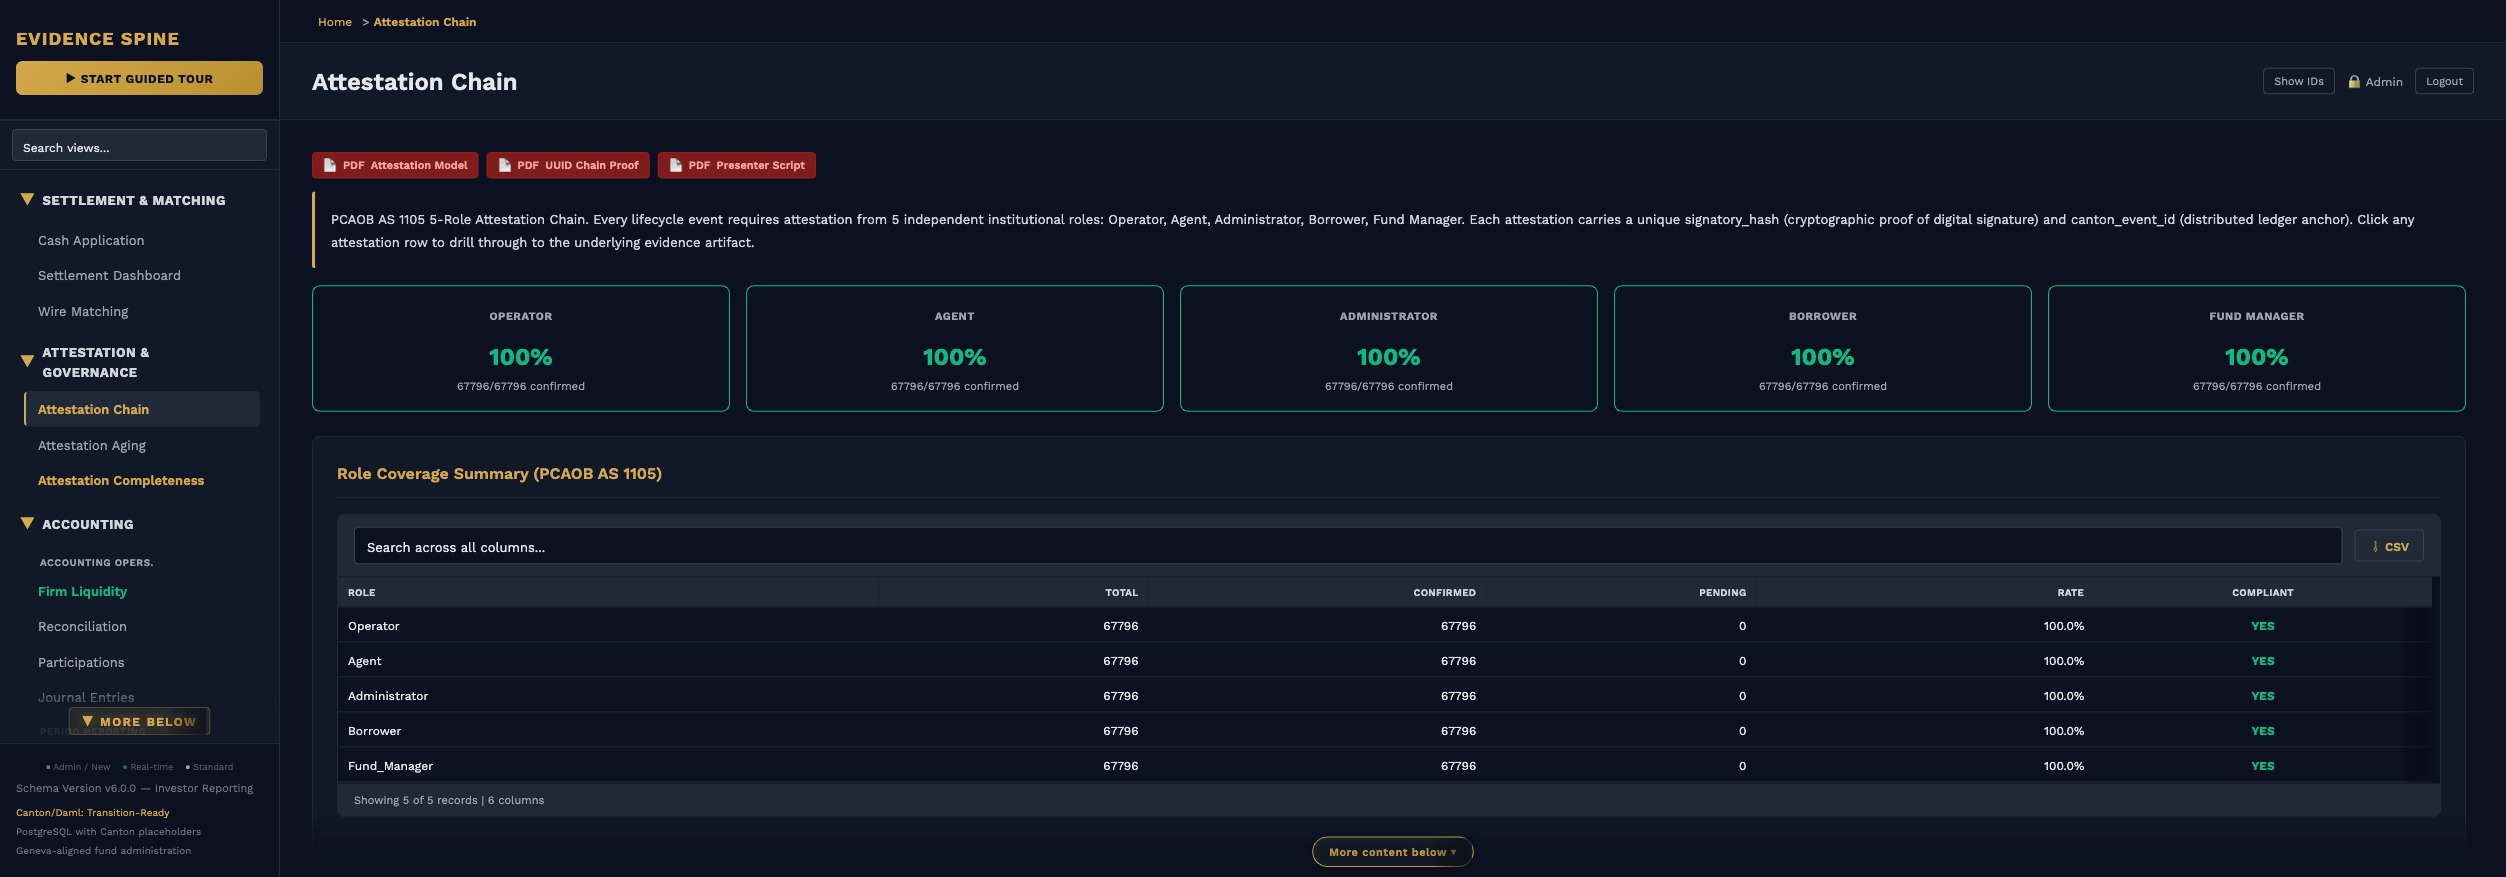Download the role coverage table as CSV

pos(2388,546)
